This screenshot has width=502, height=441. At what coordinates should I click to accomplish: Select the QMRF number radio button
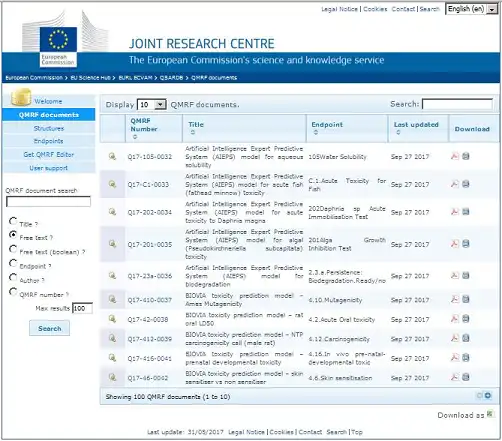coord(13,292)
